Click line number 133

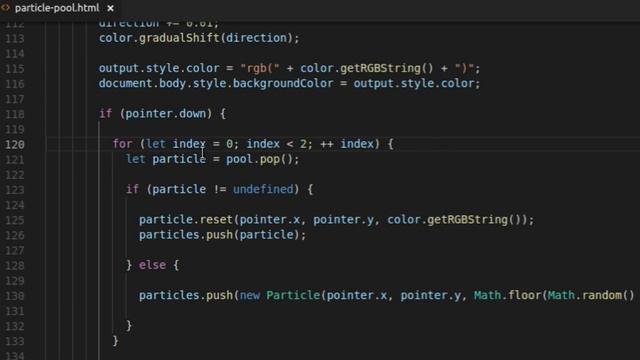tap(15, 341)
